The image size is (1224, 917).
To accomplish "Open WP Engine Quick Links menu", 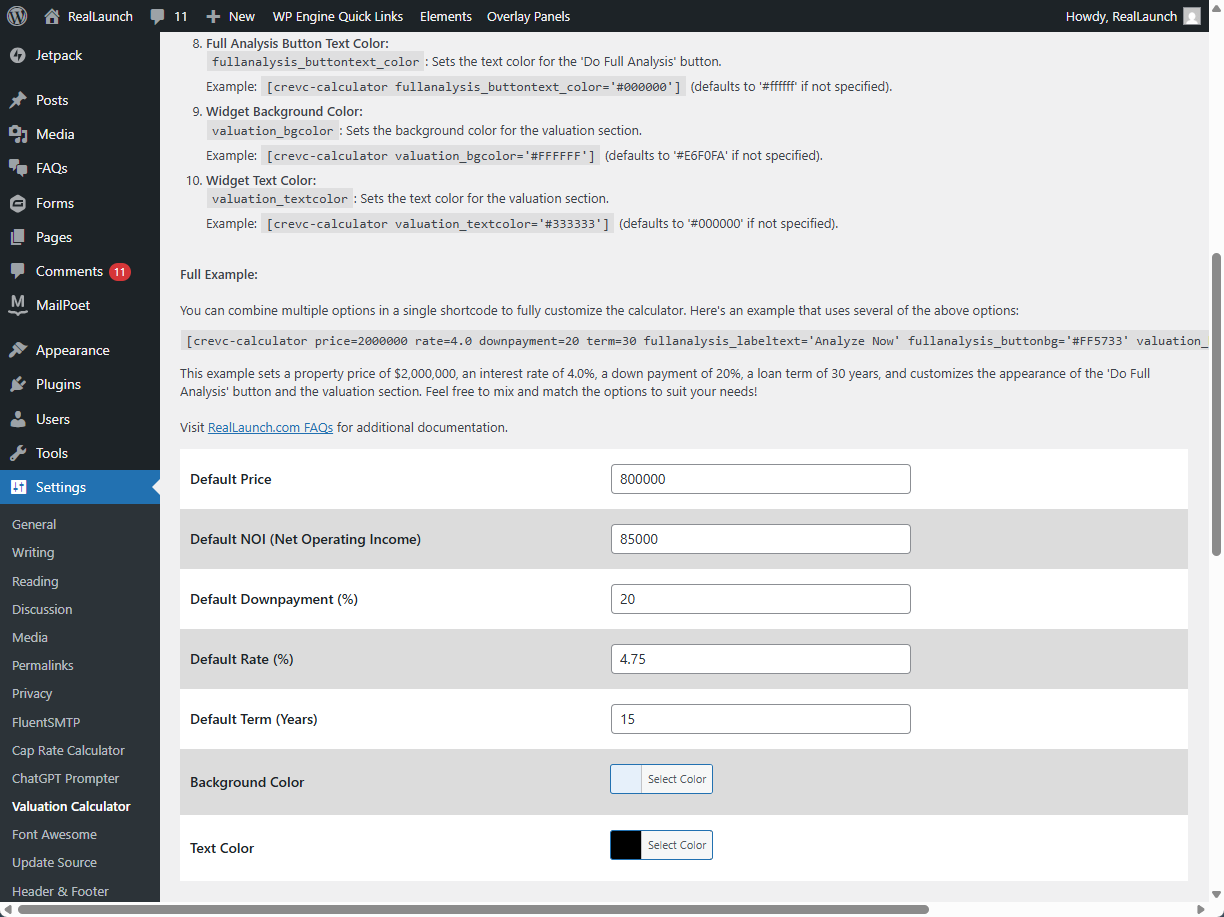I will coord(337,16).
